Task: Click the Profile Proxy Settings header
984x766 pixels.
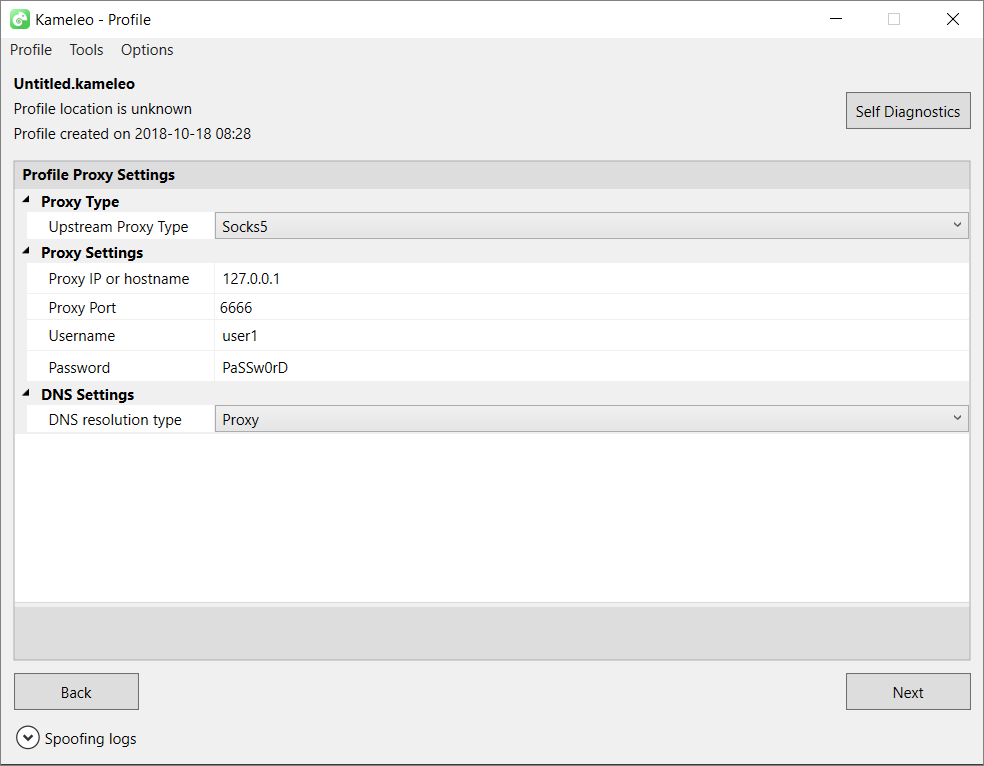Action: pyautogui.click(x=99, y=174)
